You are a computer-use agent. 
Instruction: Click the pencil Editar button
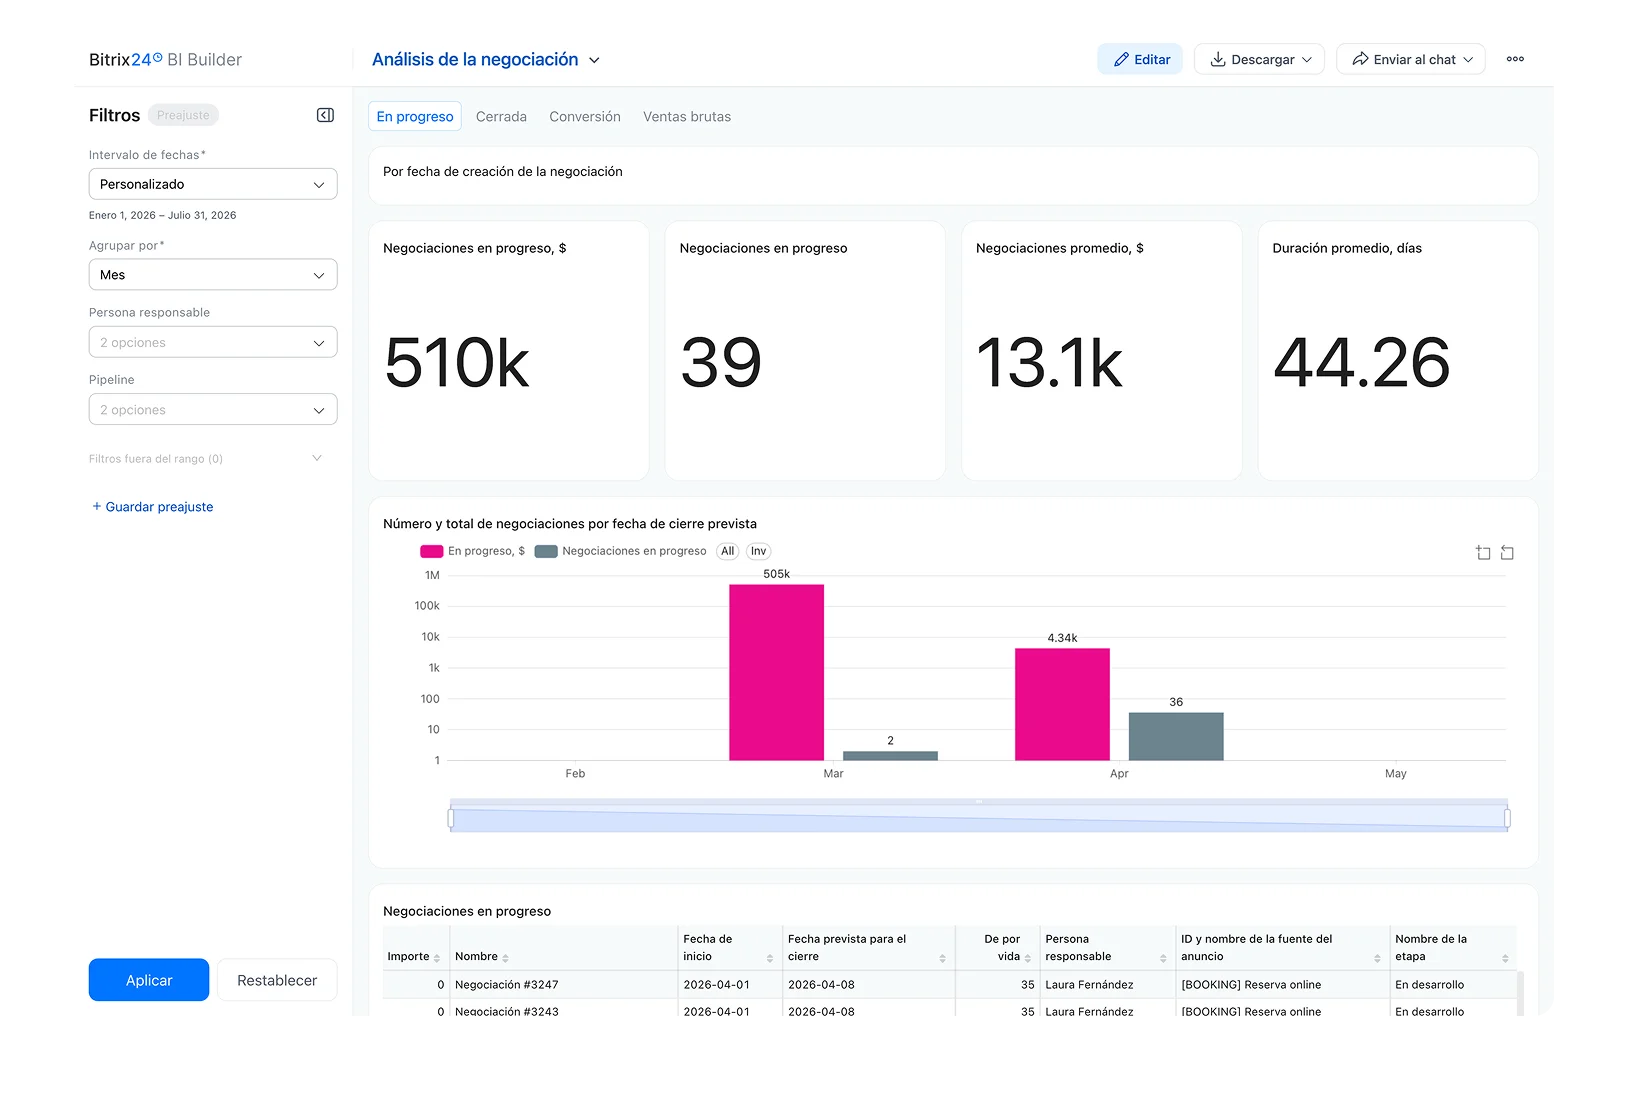click(1140, 59)
